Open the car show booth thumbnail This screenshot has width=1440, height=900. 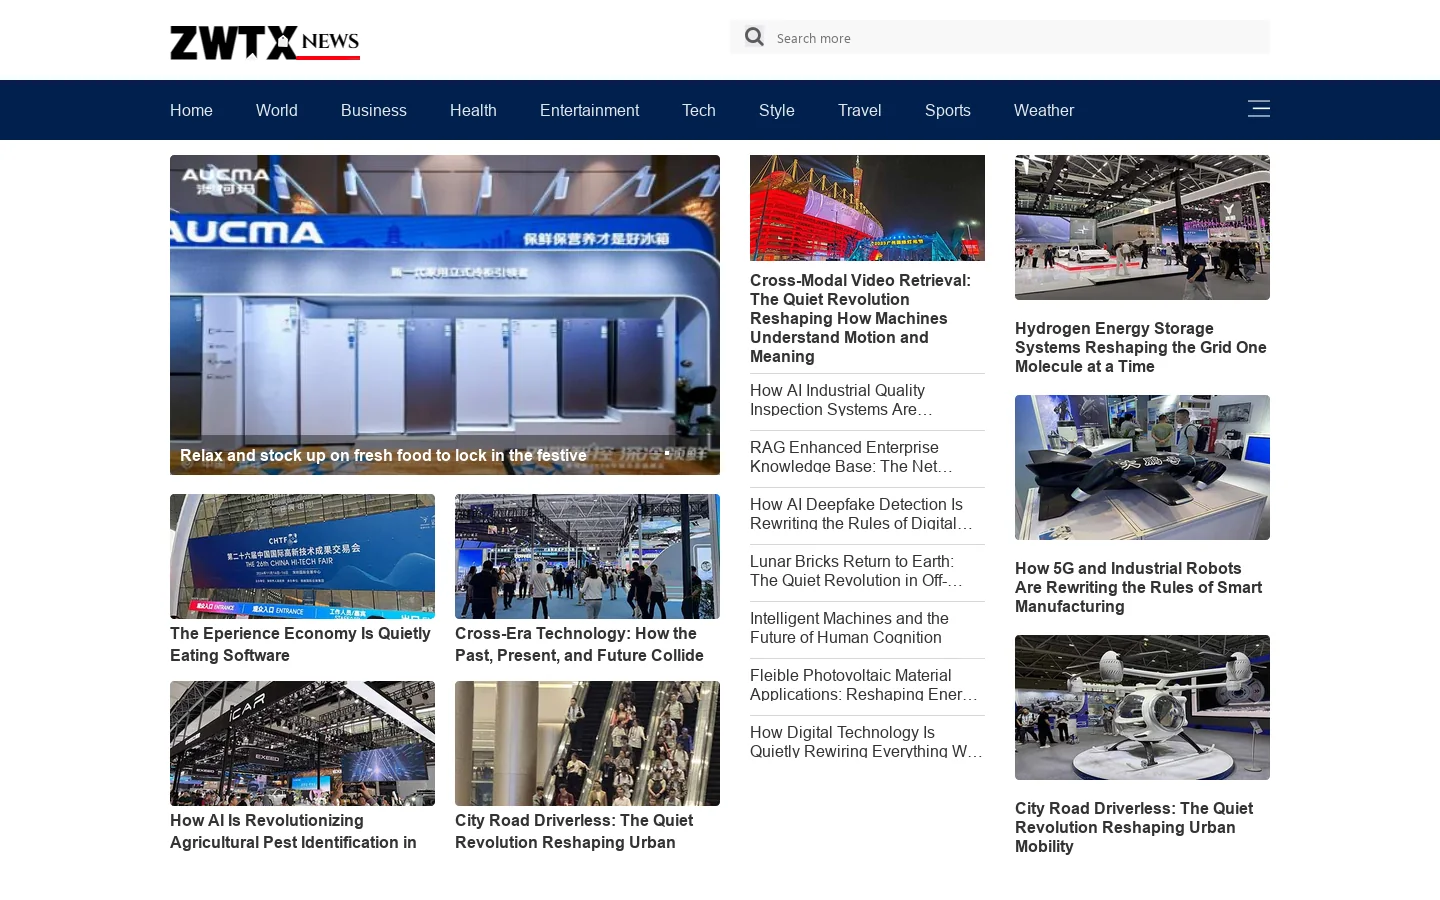[x=1142, y=227]
